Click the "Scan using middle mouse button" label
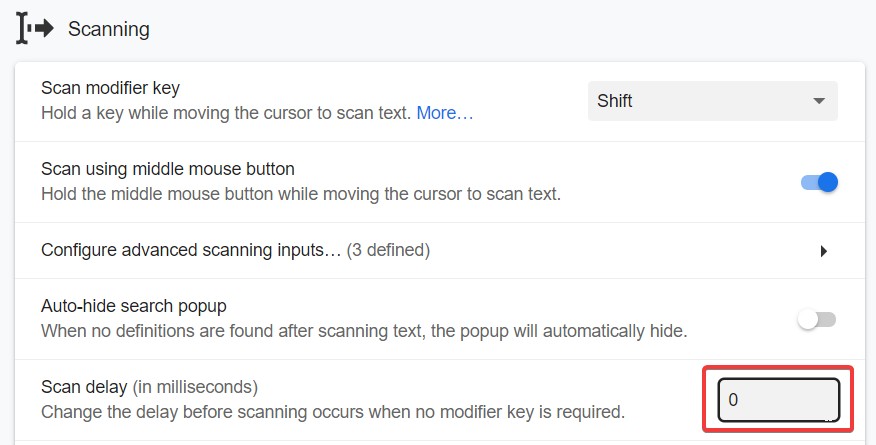Viewport: 876px width, 445px height. (168, 169)
